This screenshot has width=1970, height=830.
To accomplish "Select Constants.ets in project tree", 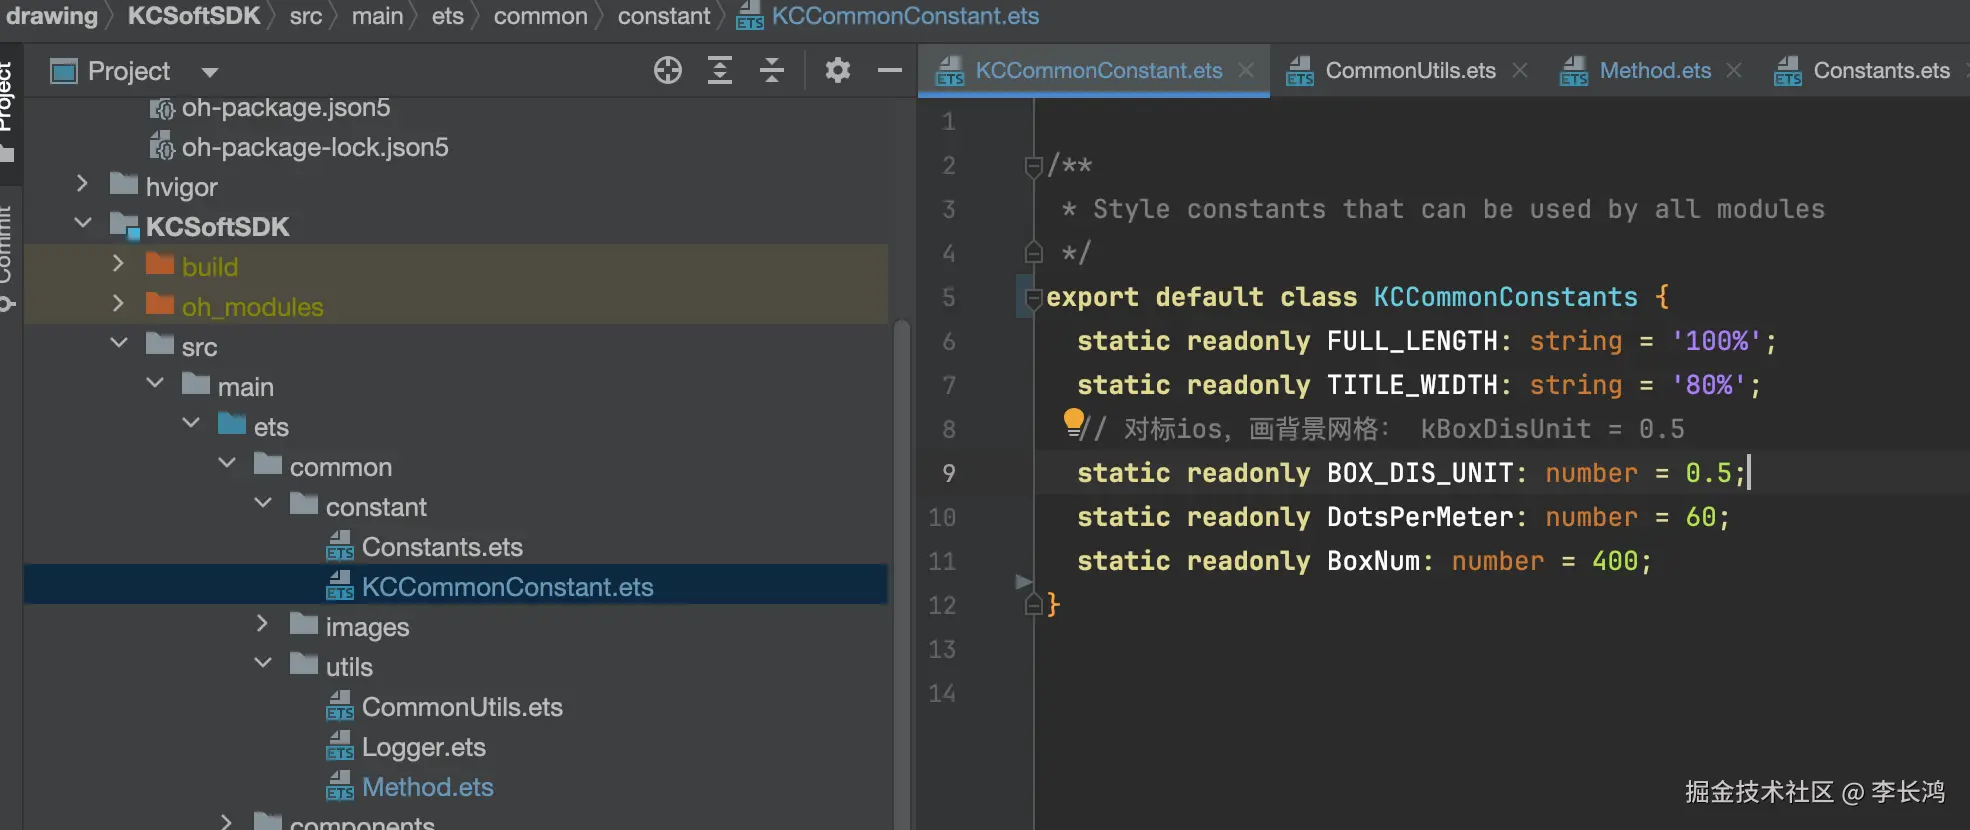I will (x=442, y=547).
